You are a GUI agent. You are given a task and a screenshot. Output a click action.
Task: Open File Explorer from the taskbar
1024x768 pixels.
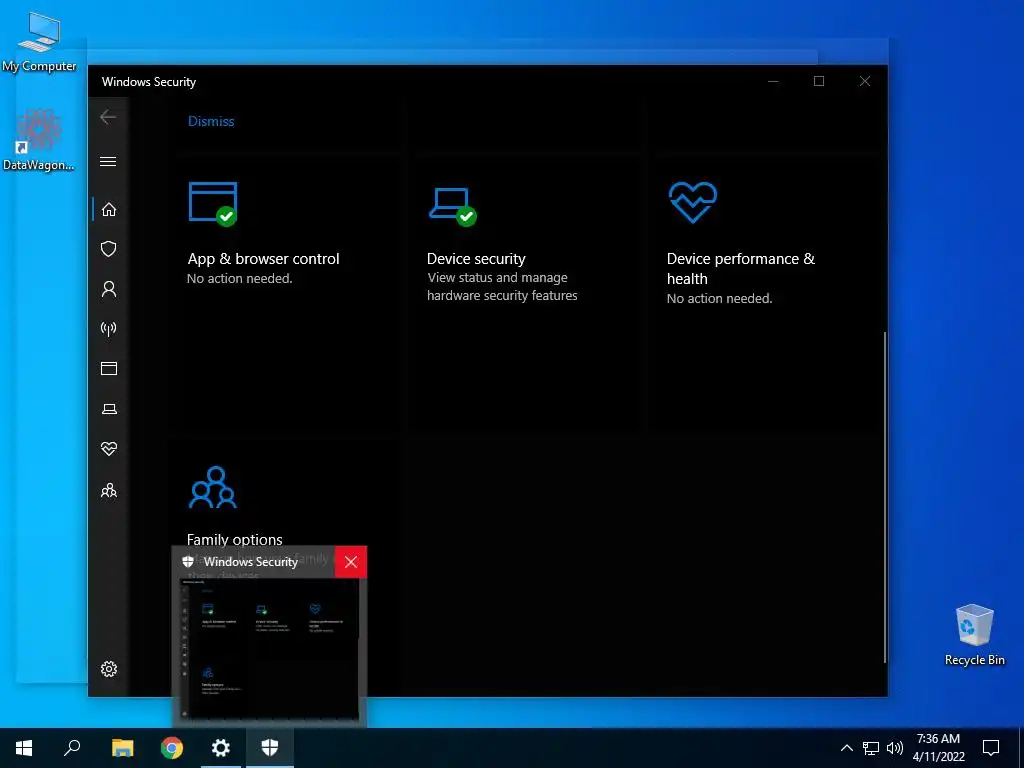(x=122, y=748)
